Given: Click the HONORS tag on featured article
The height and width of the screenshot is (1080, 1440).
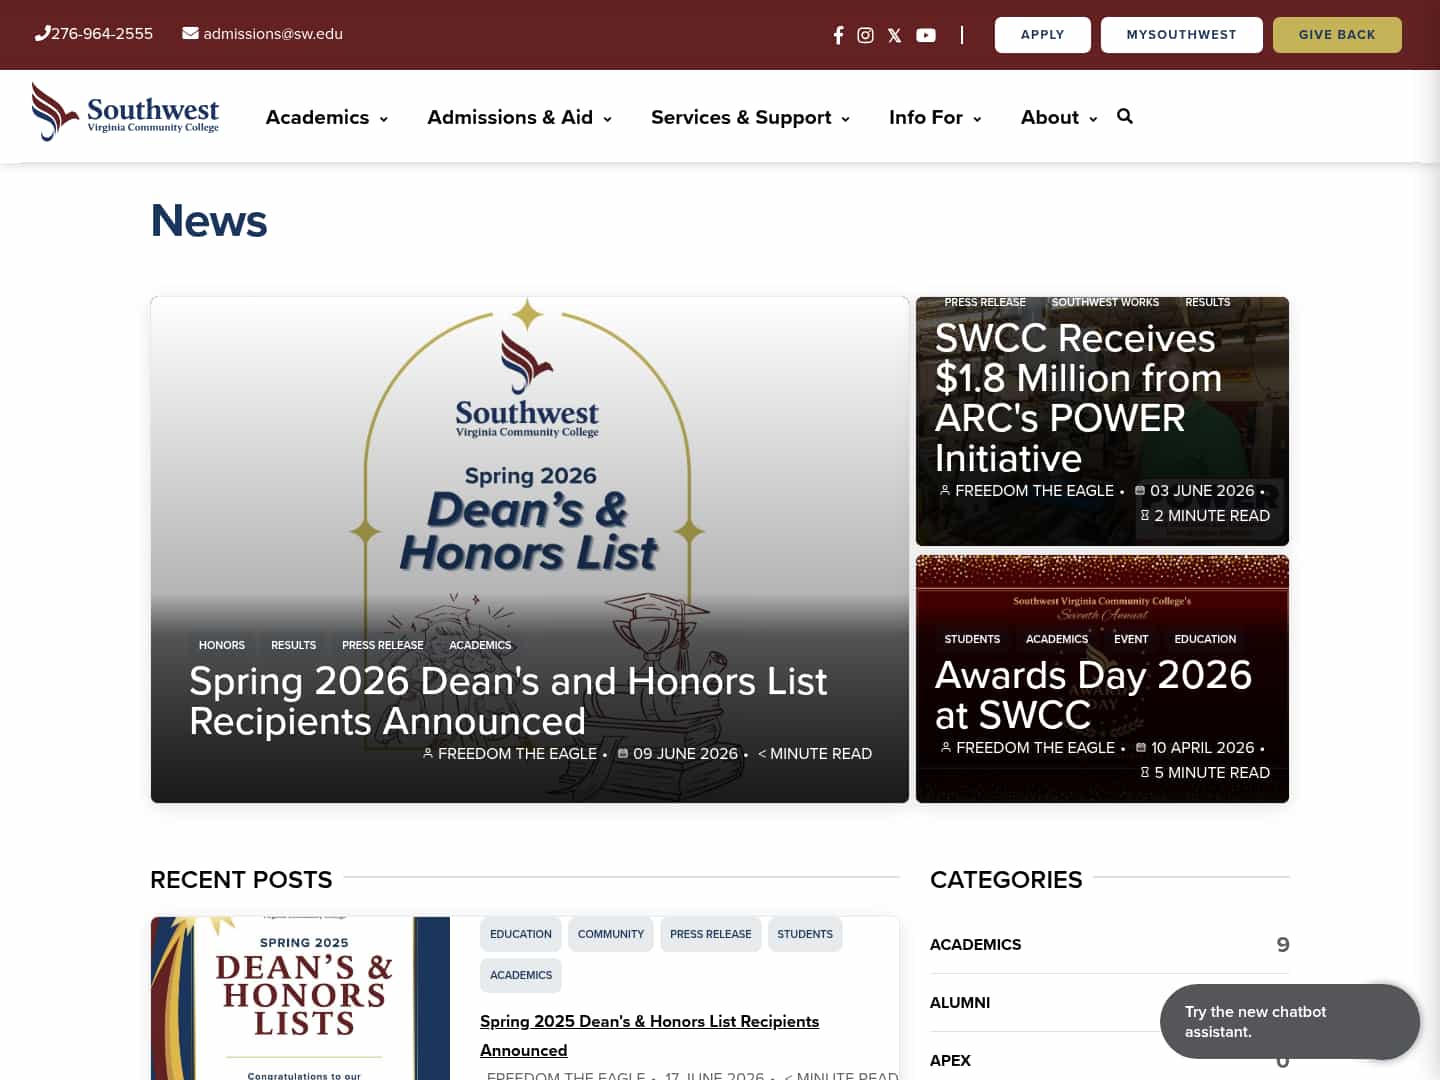Looking at the screenshot, I should (x=222, y=645).
